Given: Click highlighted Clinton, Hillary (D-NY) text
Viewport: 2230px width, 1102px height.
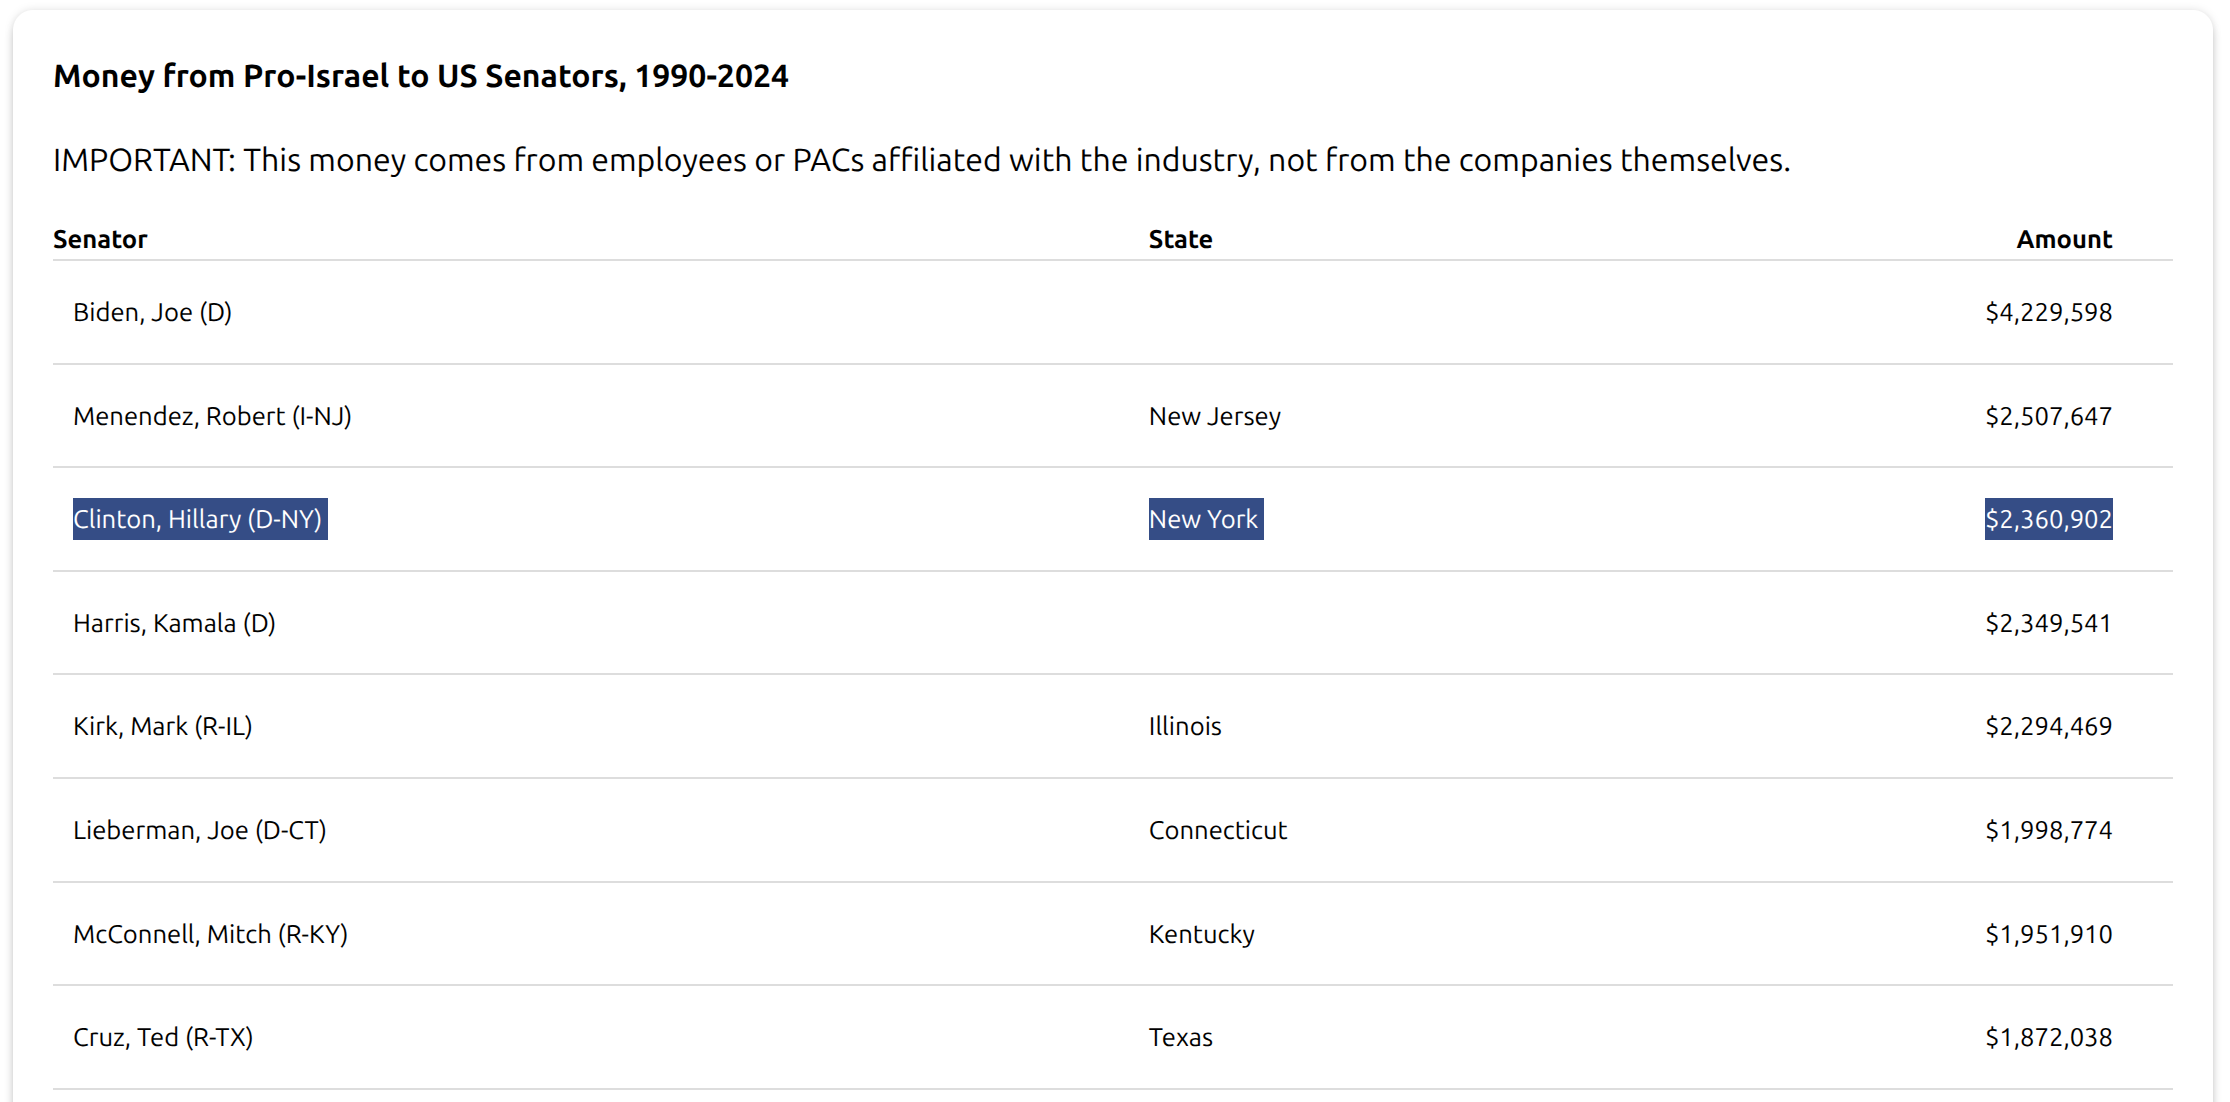Looking at the screenshot, I should click(200, 519).
